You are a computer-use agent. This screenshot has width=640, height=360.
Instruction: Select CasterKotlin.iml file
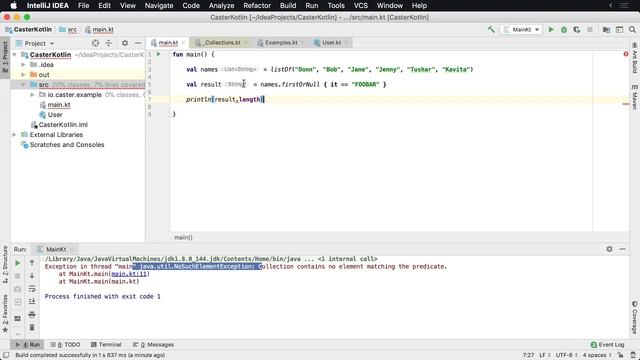pos(63,125)
